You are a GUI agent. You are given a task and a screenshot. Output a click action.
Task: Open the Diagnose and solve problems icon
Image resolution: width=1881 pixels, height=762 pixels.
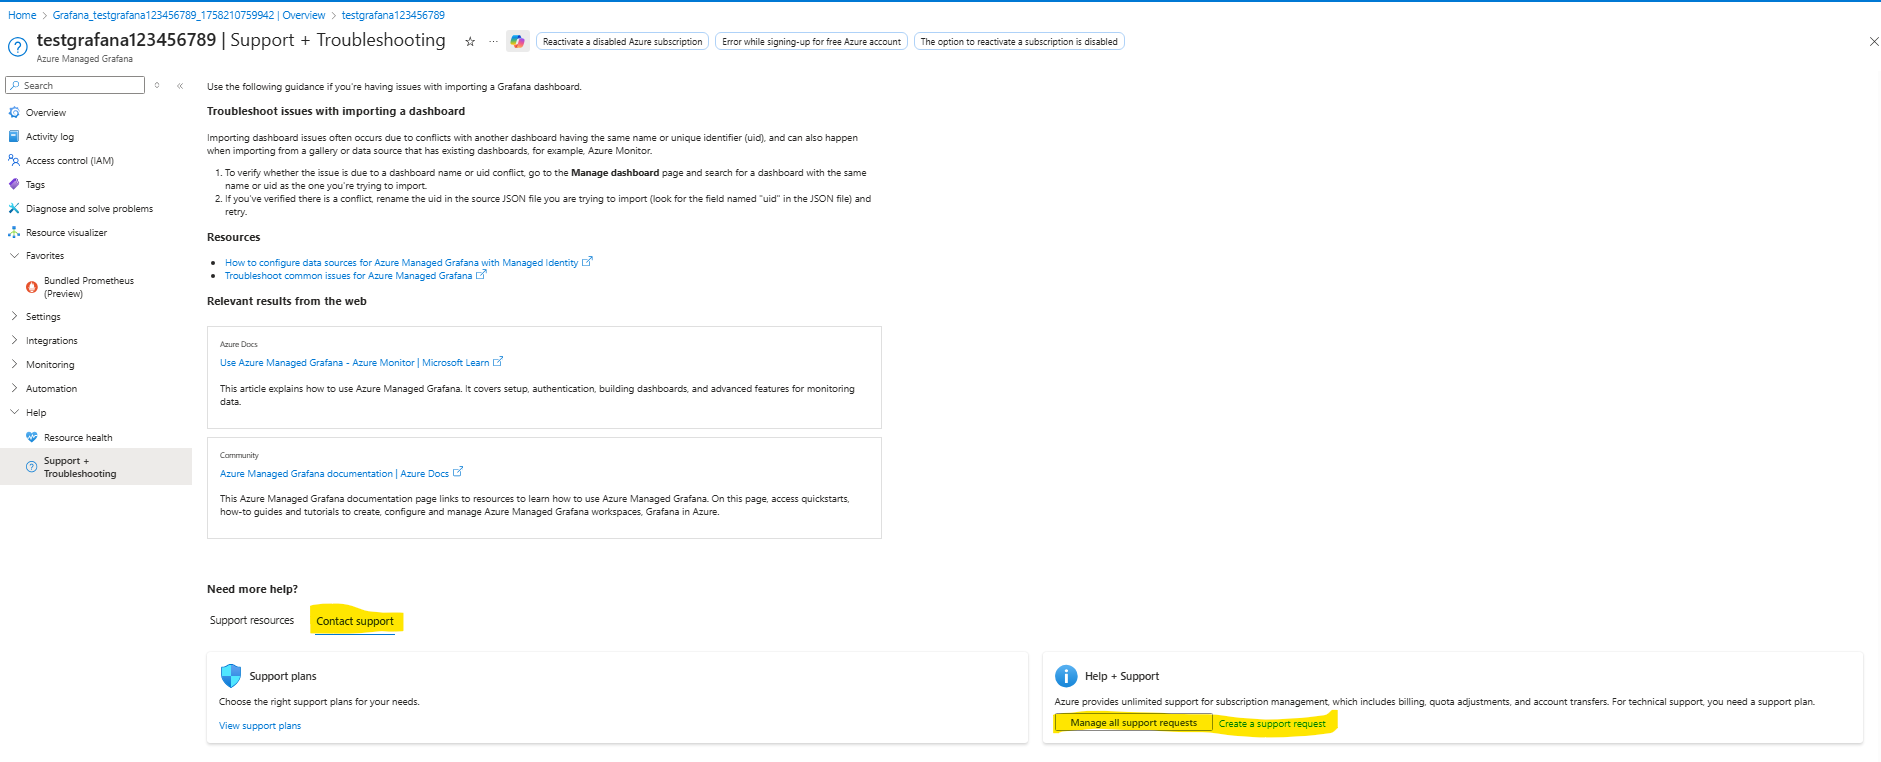click(14, 209)
